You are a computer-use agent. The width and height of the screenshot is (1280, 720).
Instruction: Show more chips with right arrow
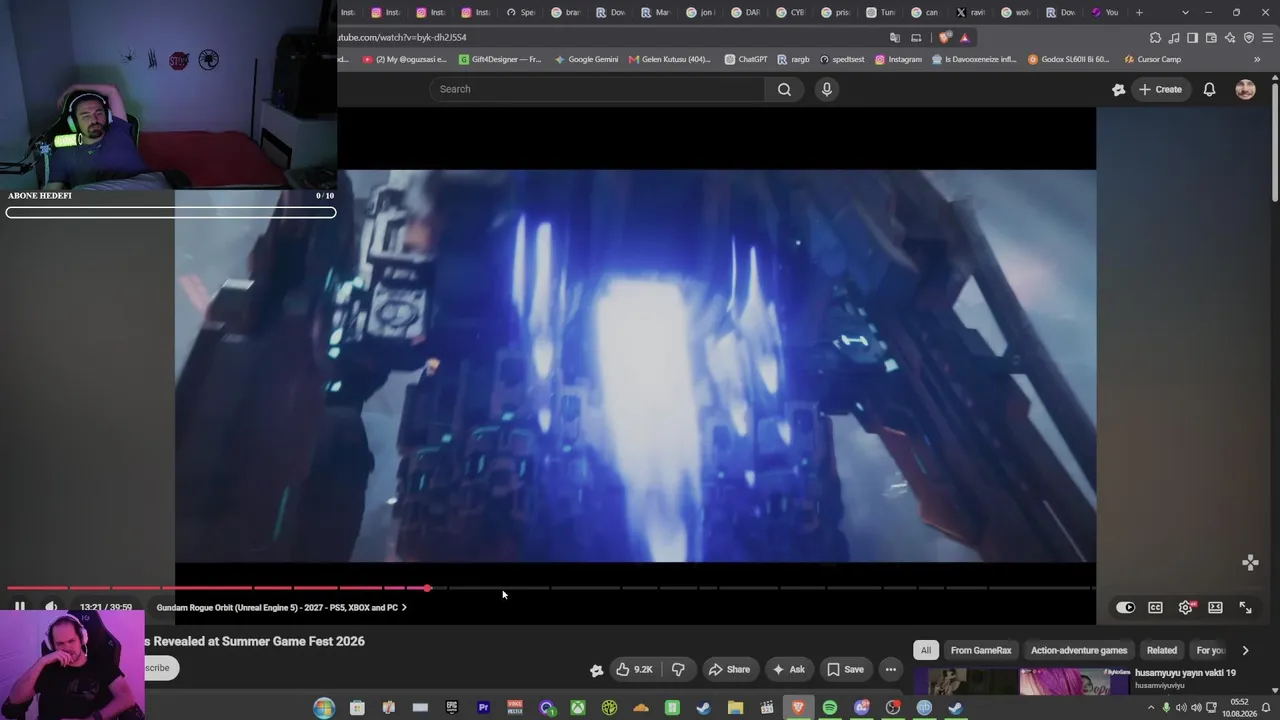coord(1245,650)
